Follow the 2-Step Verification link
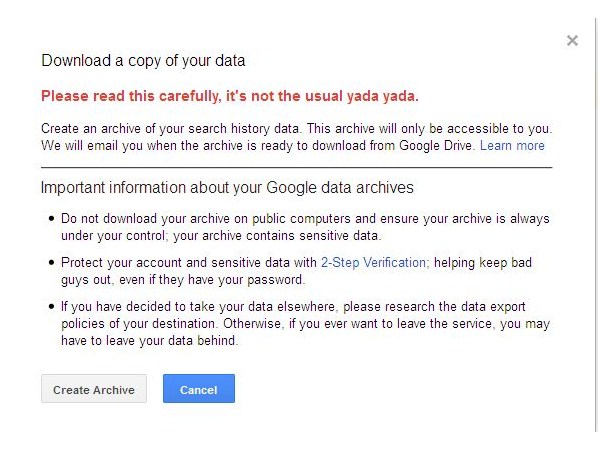The image size is (600, 450). point(373,262)
